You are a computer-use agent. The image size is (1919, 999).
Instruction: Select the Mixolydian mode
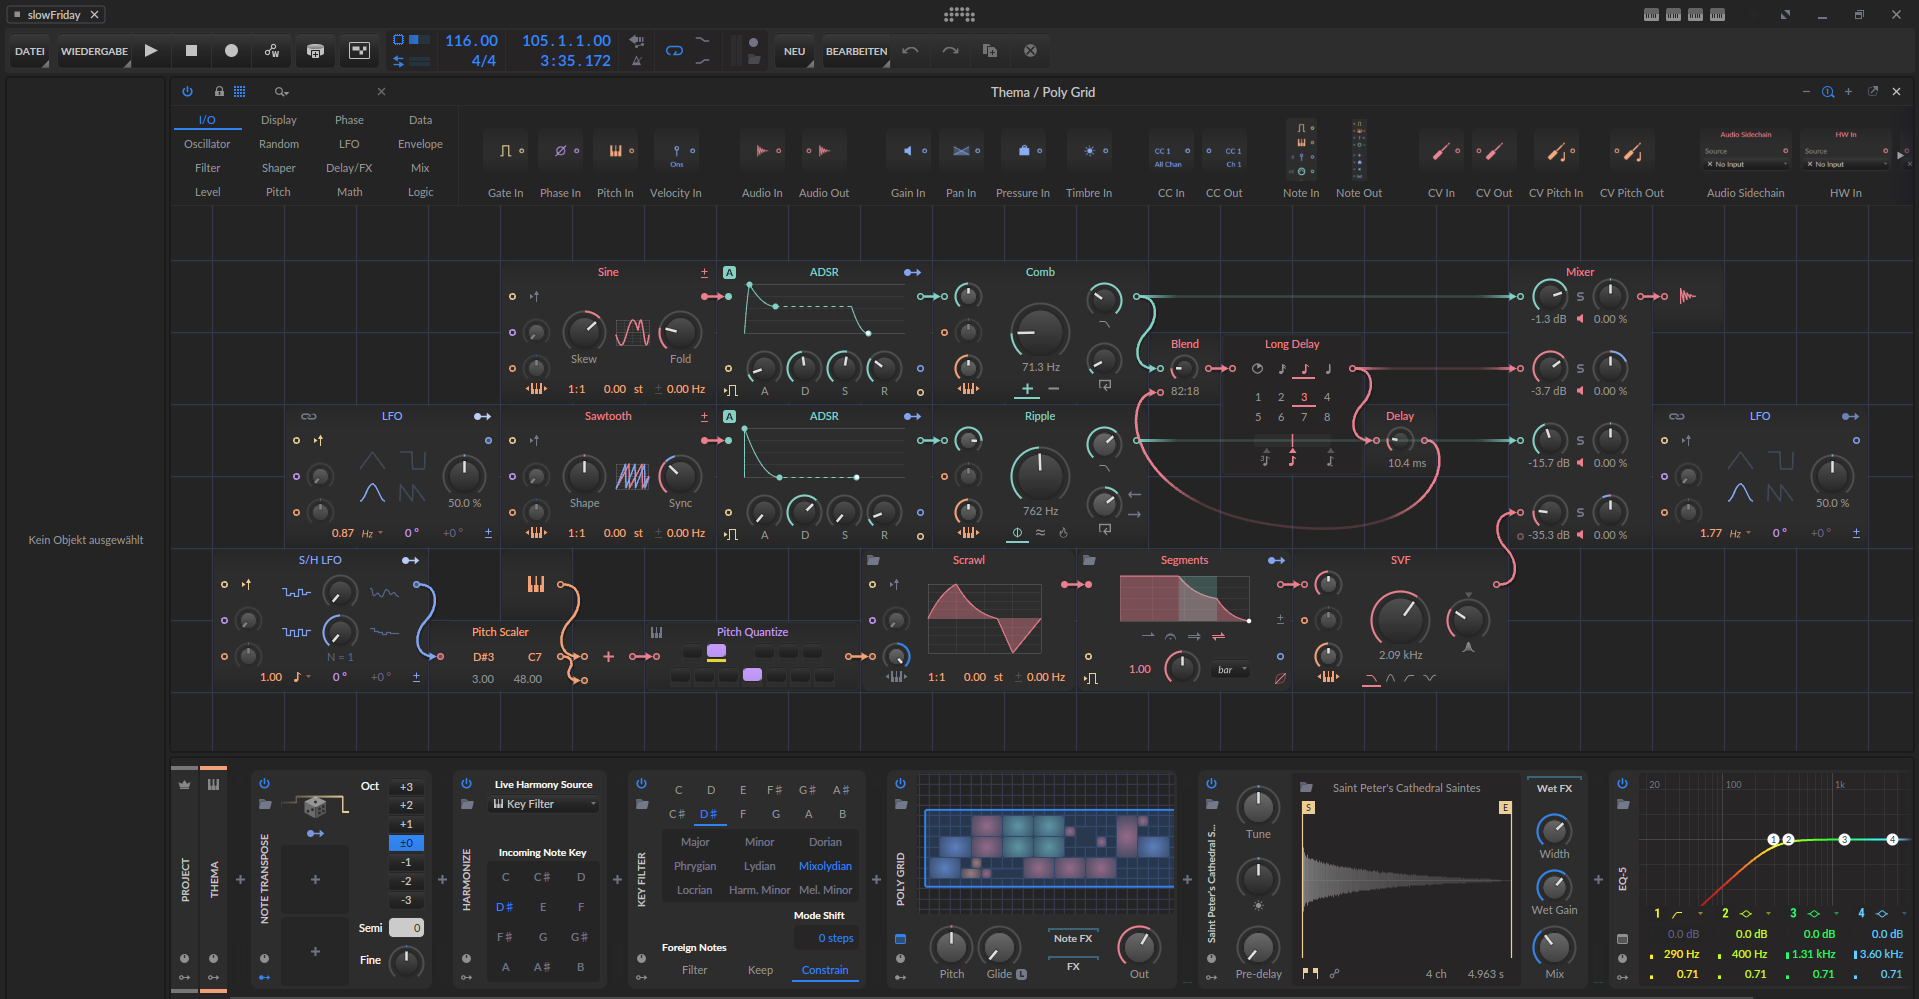pos(825,866)
